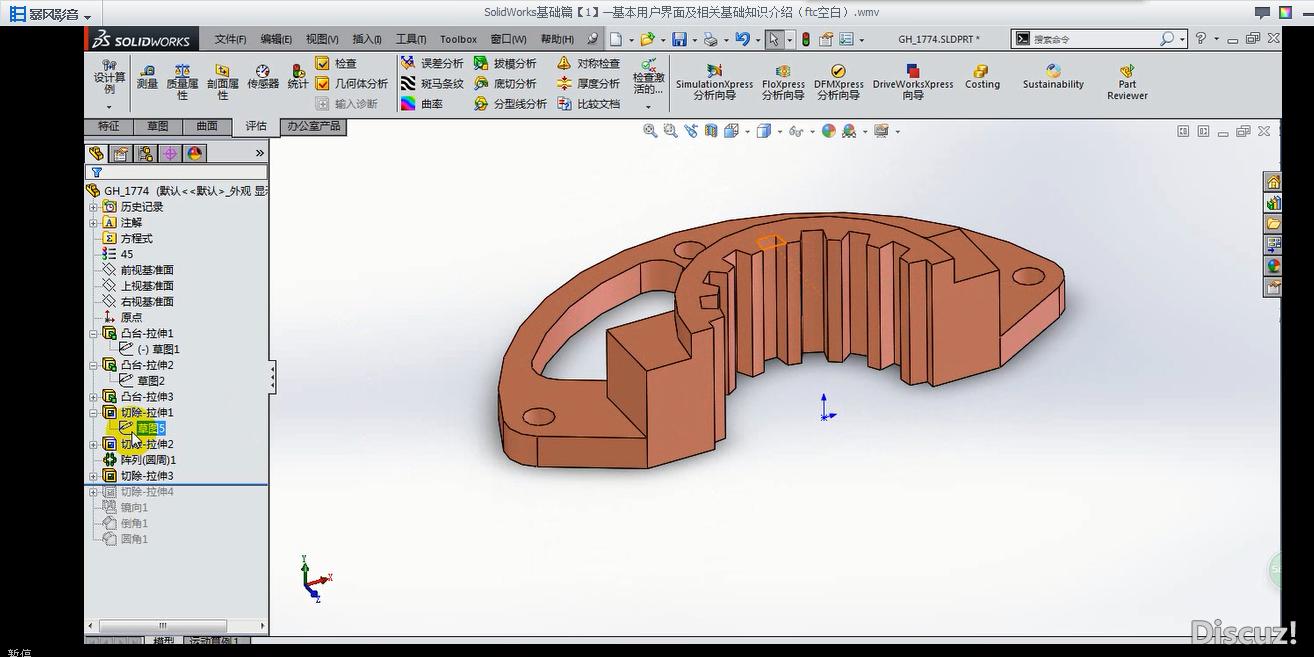The image size is (1314, 657).
Task: Run 斑马条纹 zebra stripes analysis
Action: (x=432, y=84)
